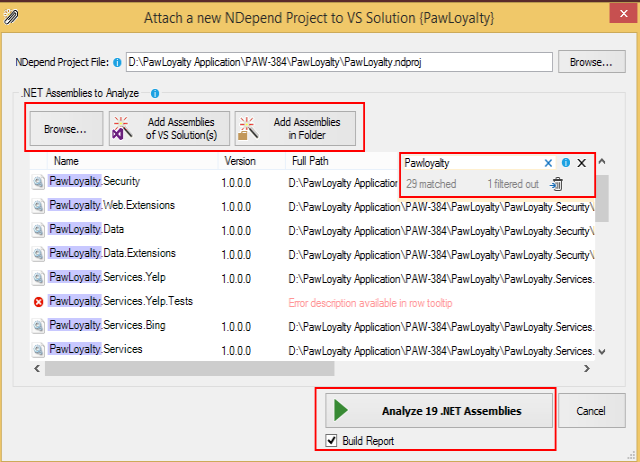640x462 pixels.
Task: Click the info icon in the search filter box
Action: click(x=566, y=163)
